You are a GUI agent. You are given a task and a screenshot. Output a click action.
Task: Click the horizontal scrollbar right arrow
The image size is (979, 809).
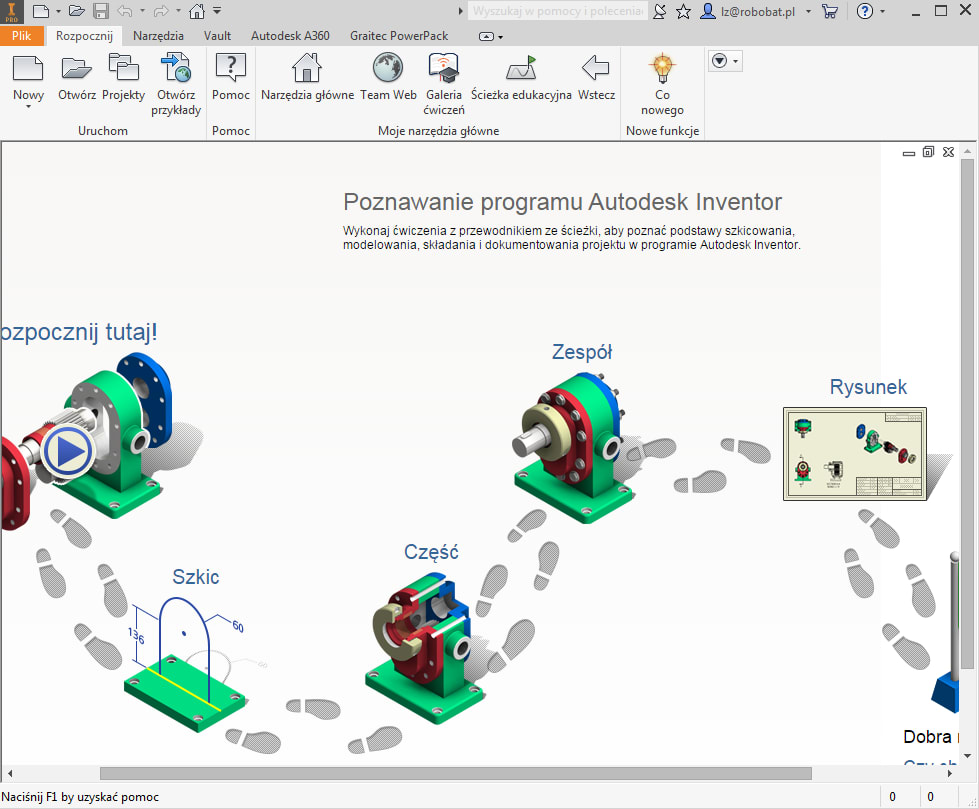(x=950, y=773)
